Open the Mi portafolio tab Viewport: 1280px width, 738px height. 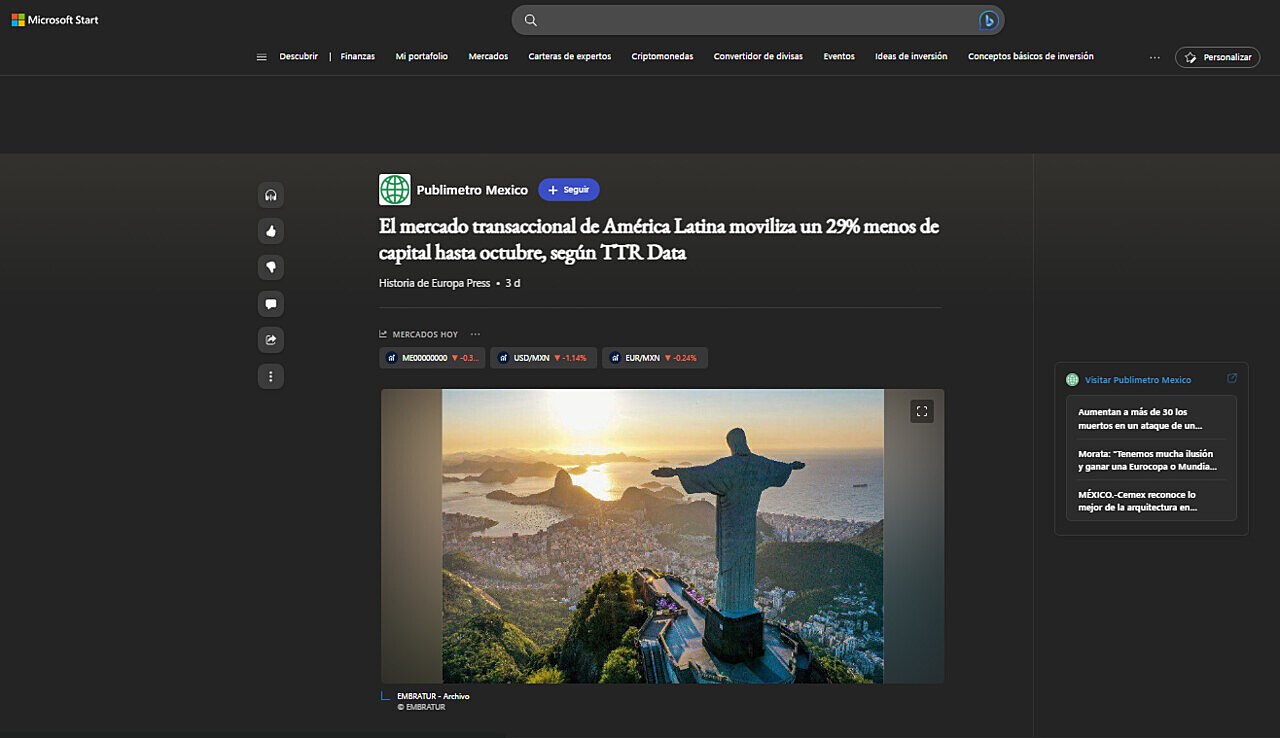tap(422, 57)
